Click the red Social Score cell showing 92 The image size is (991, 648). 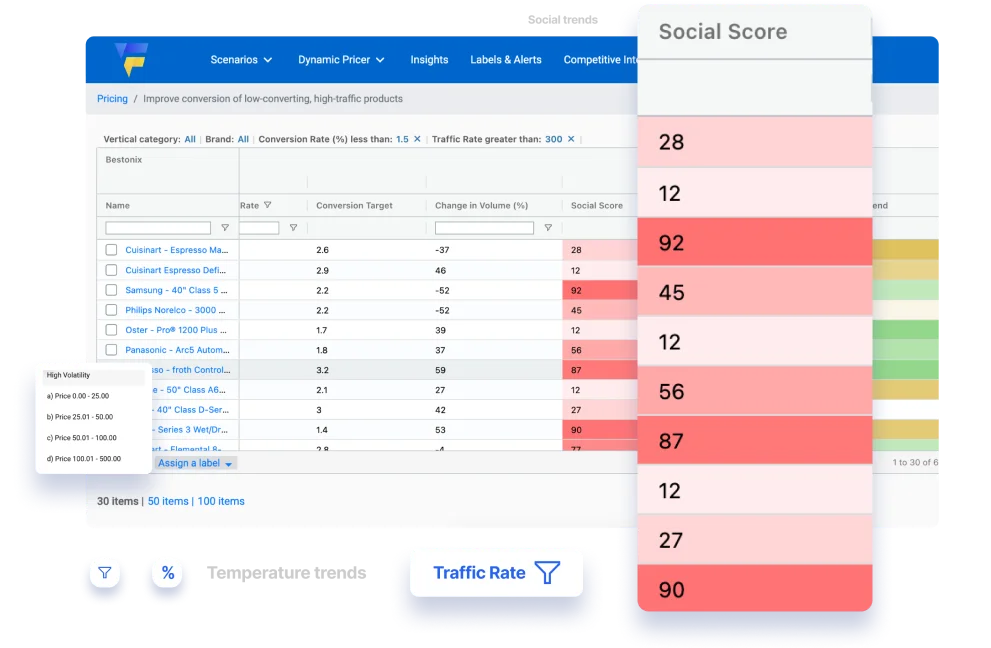(754, 242)
